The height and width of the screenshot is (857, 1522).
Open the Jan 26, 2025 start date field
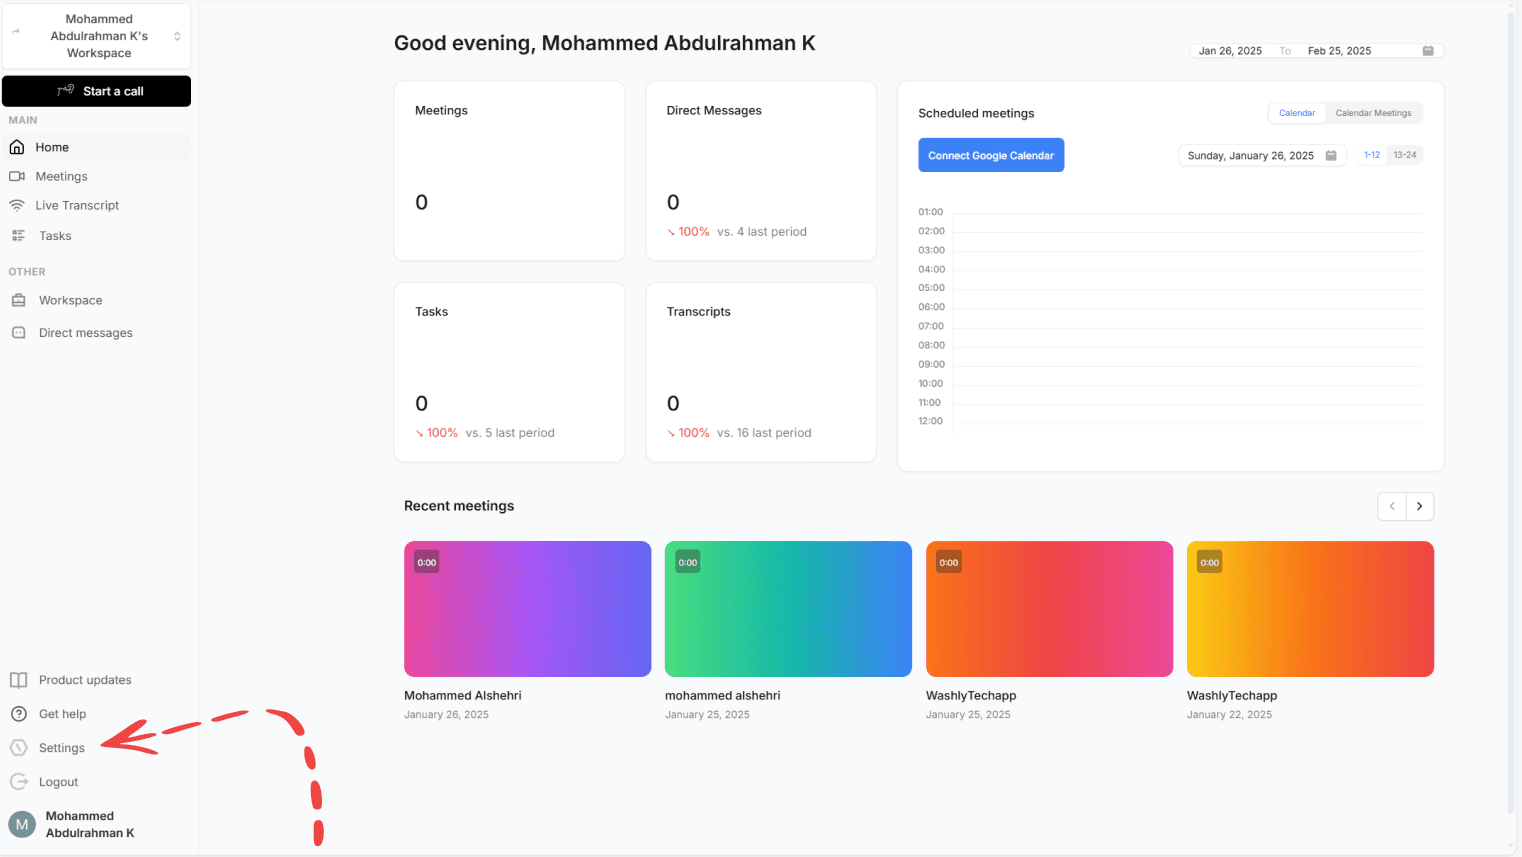pos(1230,50)
